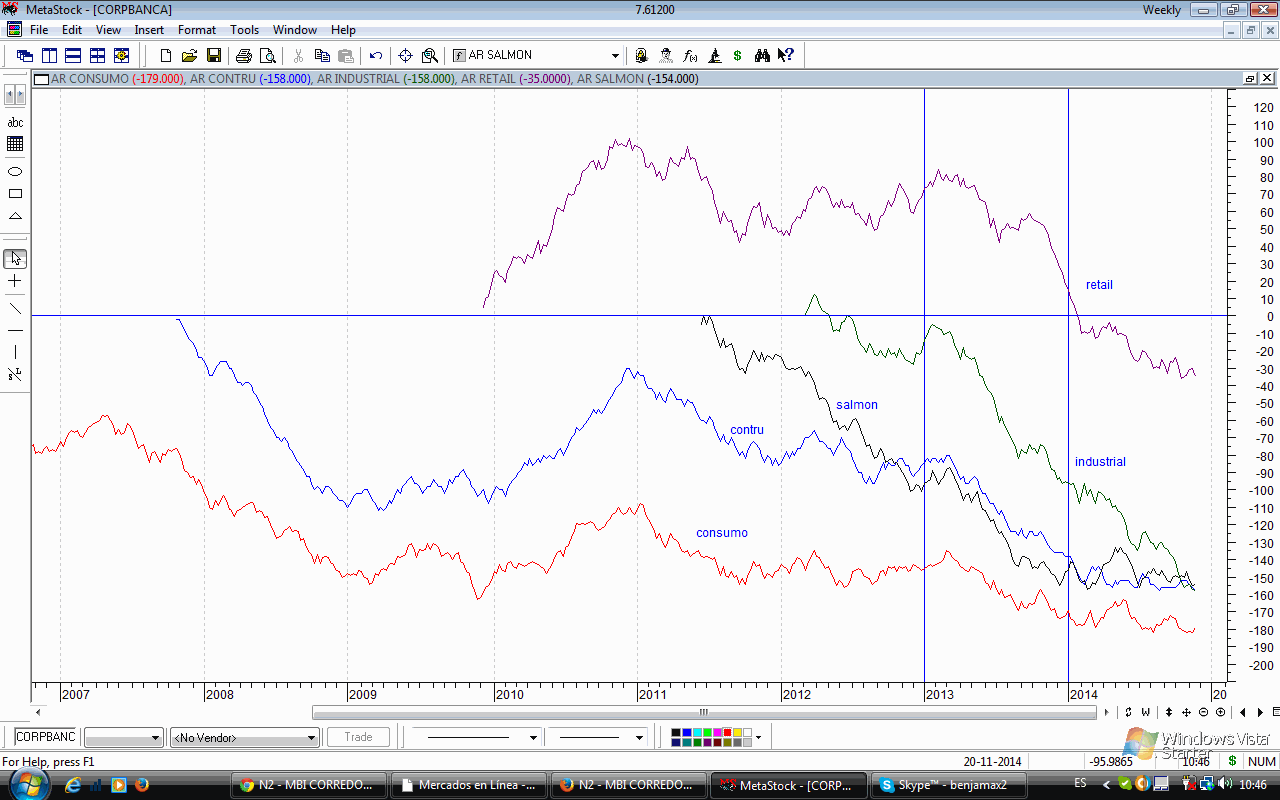The image size is (1280, 800).
Task: Click the CORPBANC security name field
Action: [x=46, y=737]
